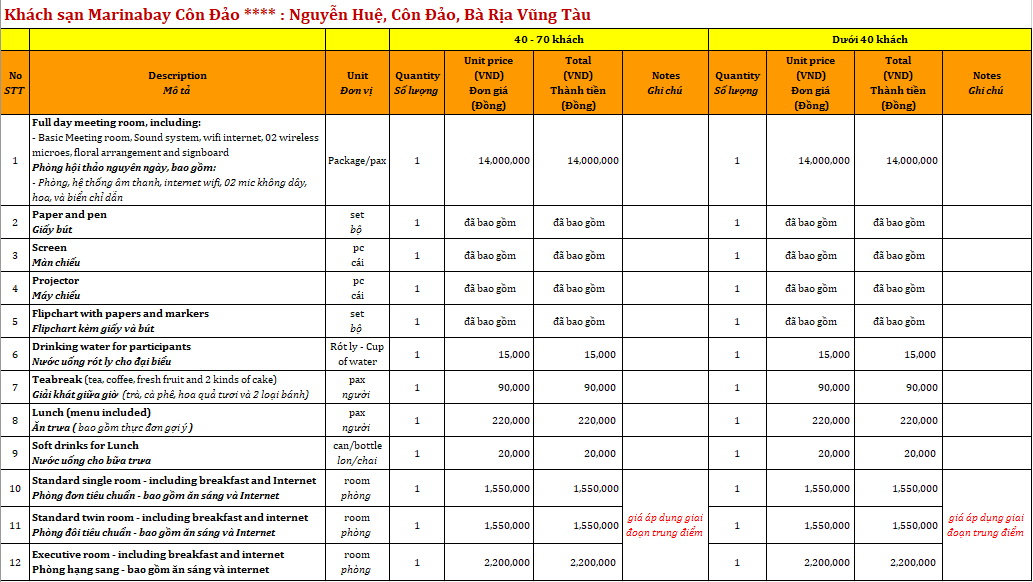Screen dimensions: 1033x582
Task: Click the "Lunch (menu included)" description cell
Action: (177, 420)
